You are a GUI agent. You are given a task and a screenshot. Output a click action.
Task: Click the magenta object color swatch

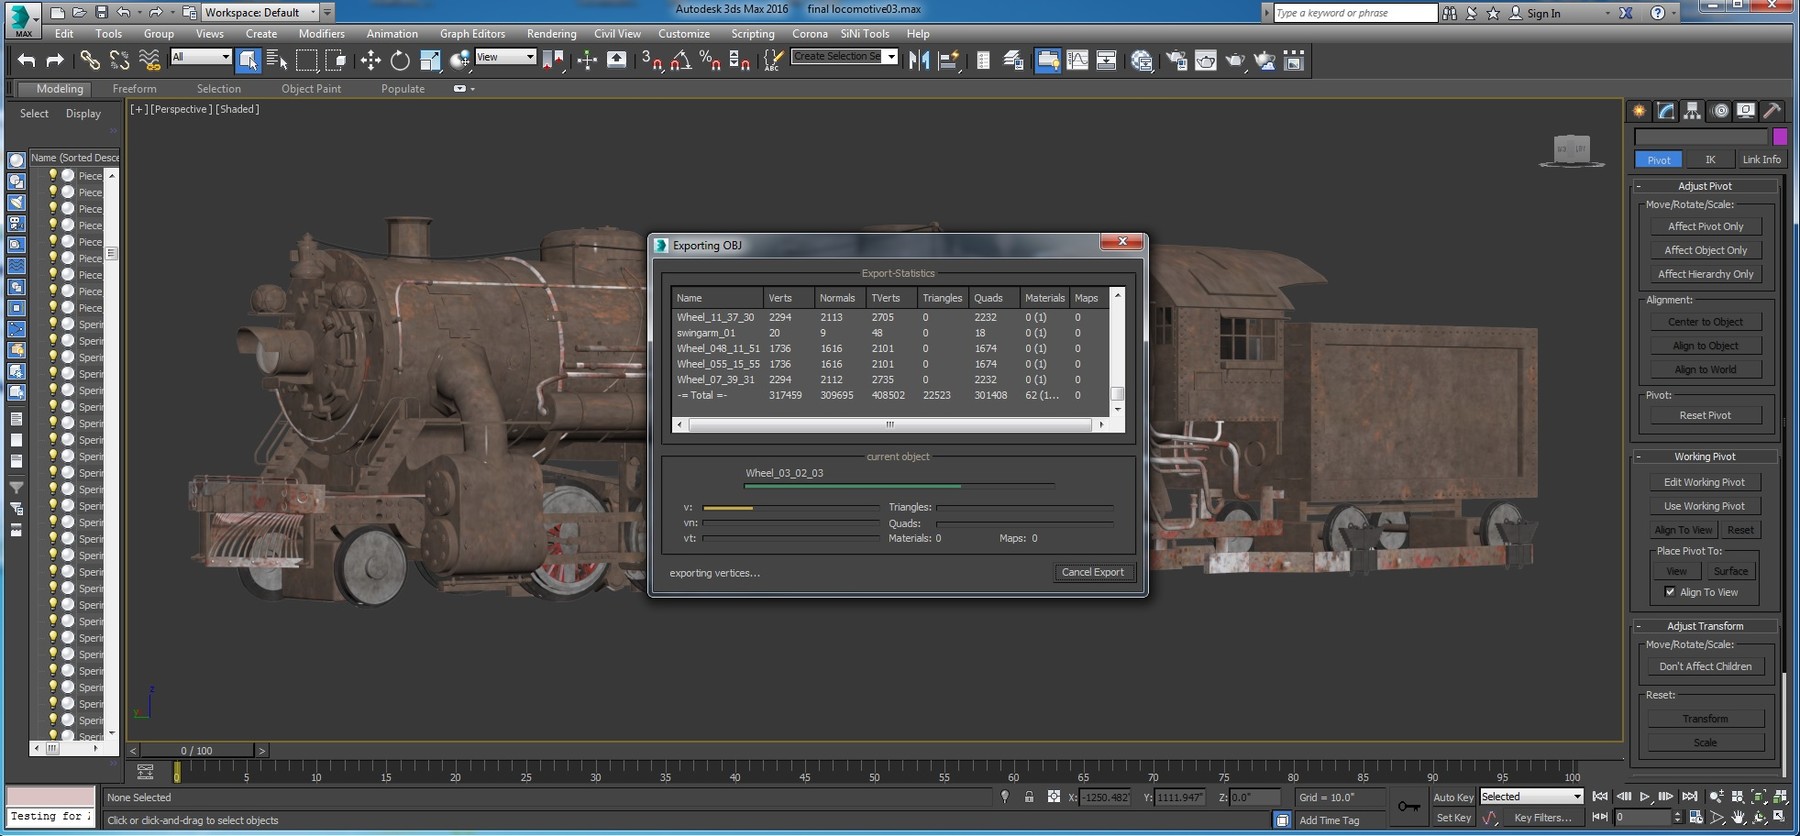[x=1780, y=137]
